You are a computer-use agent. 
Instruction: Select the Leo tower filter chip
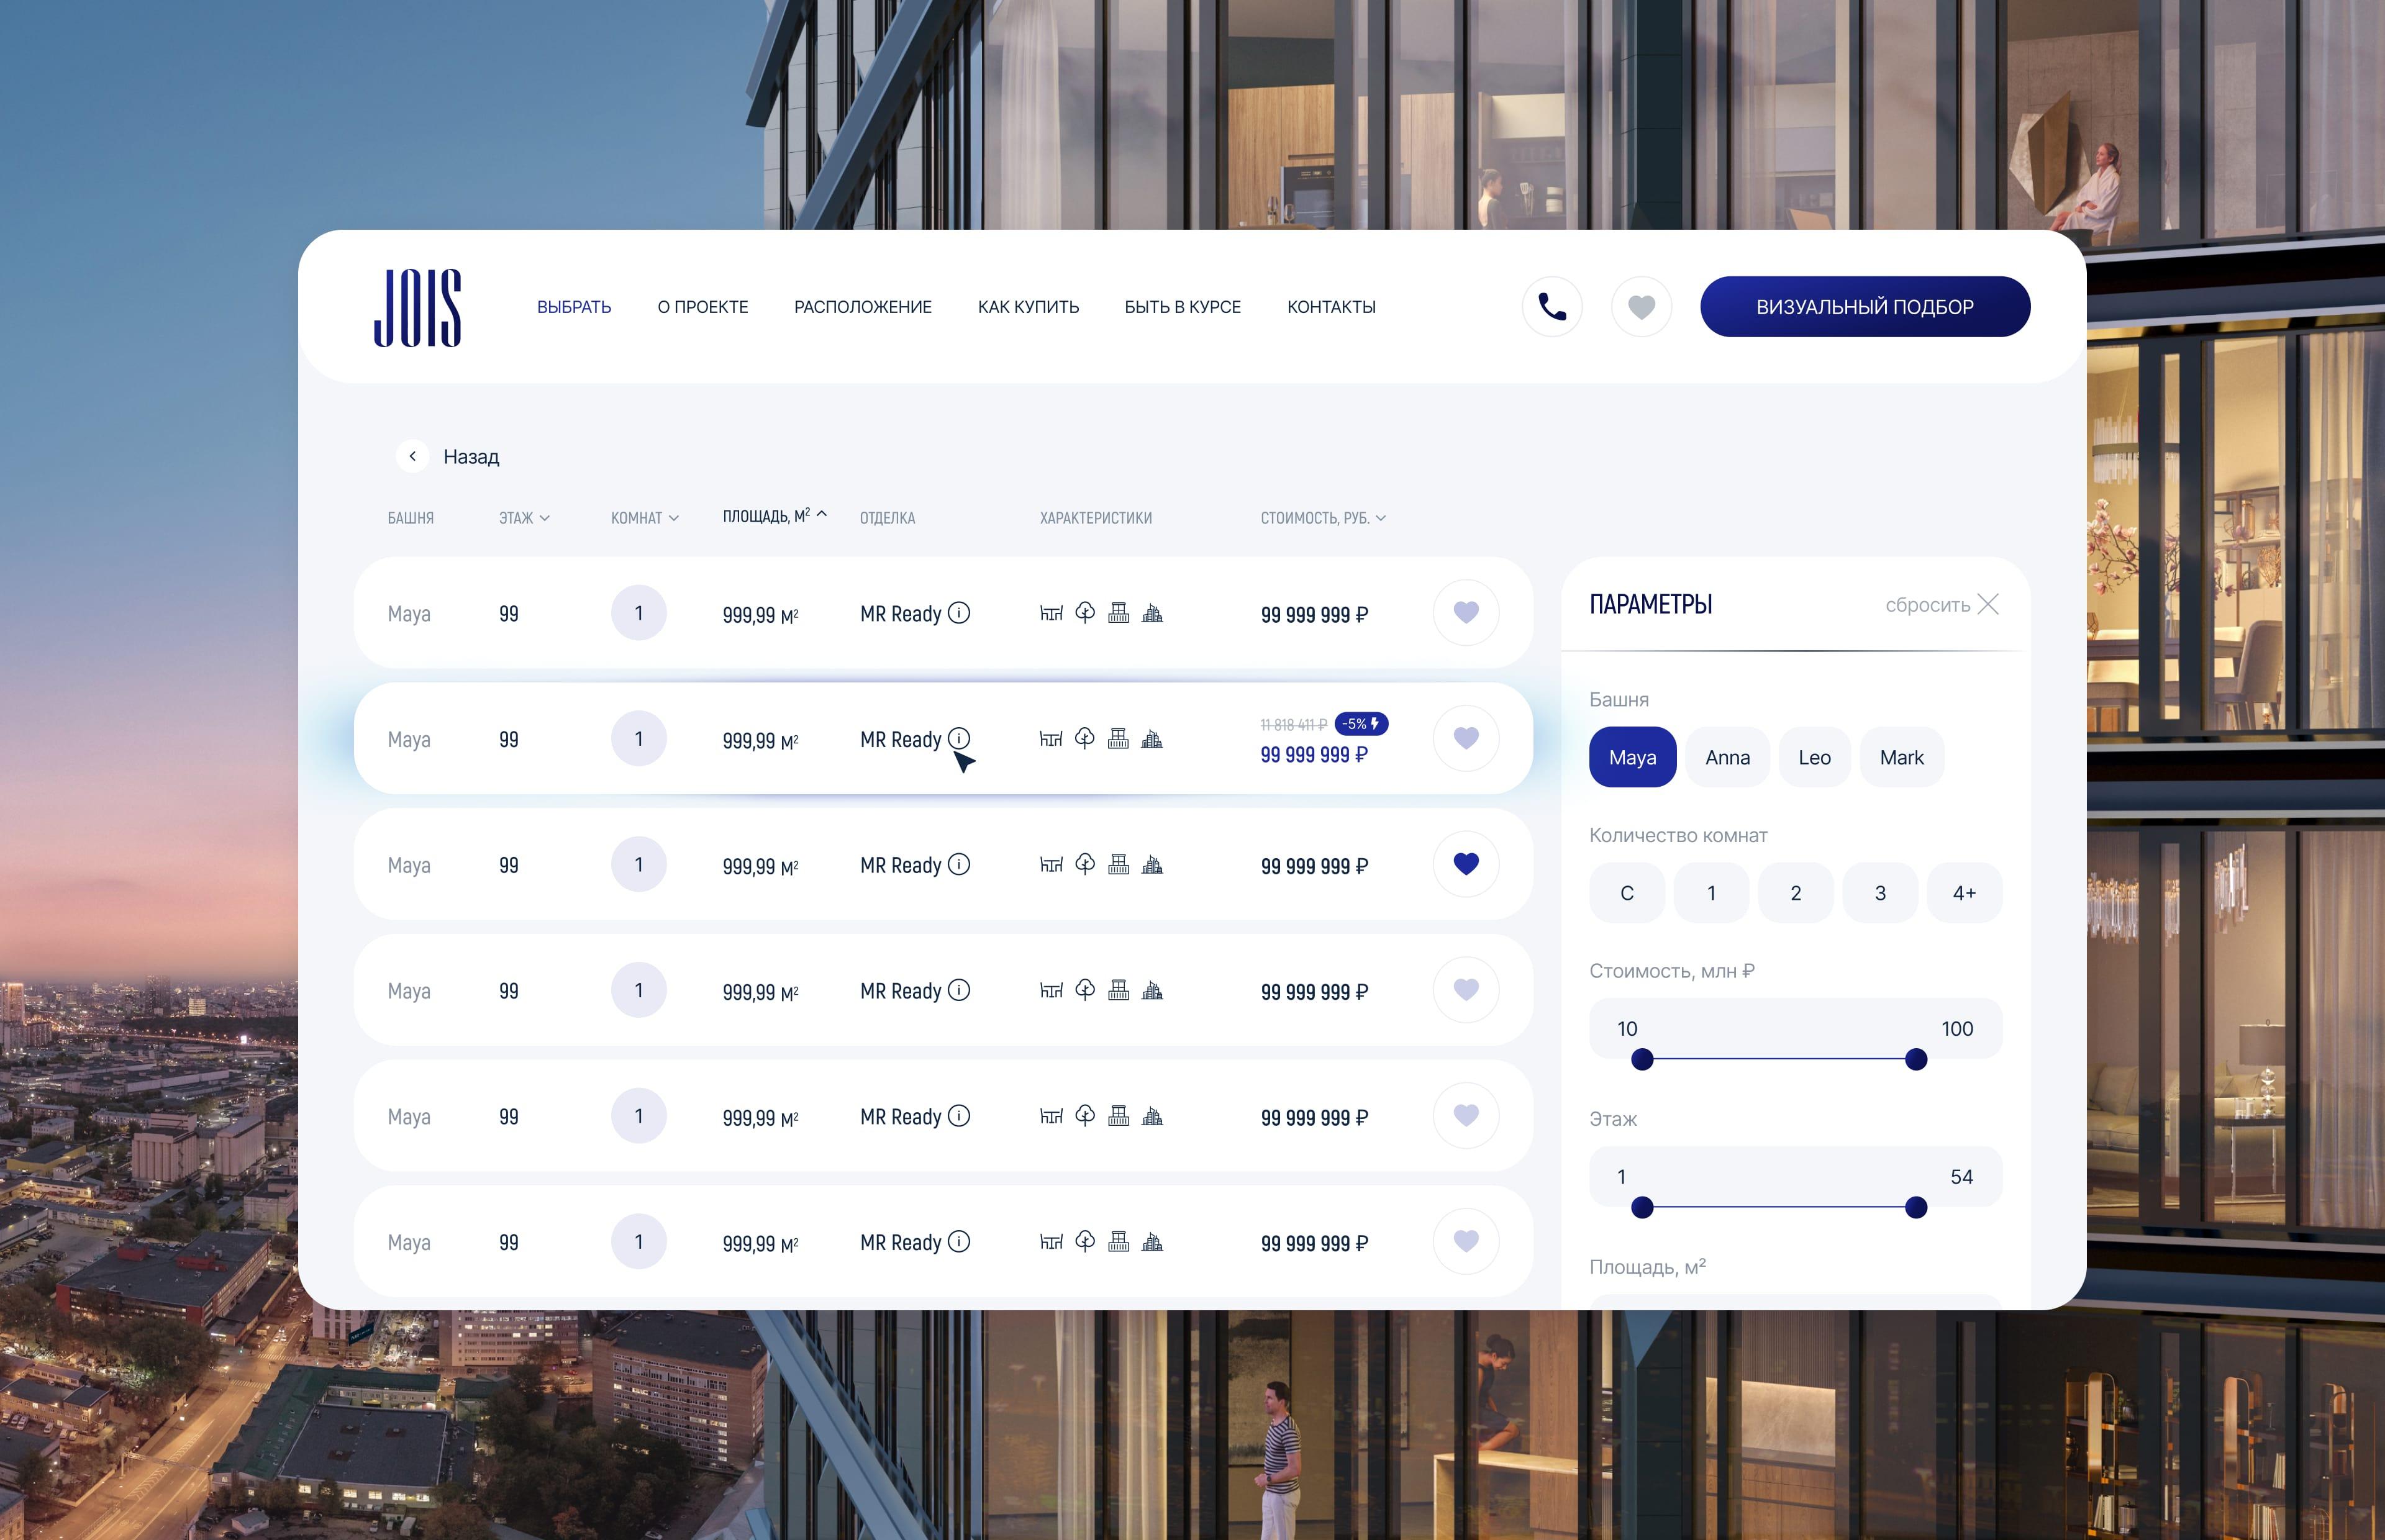click(1814, 757)
